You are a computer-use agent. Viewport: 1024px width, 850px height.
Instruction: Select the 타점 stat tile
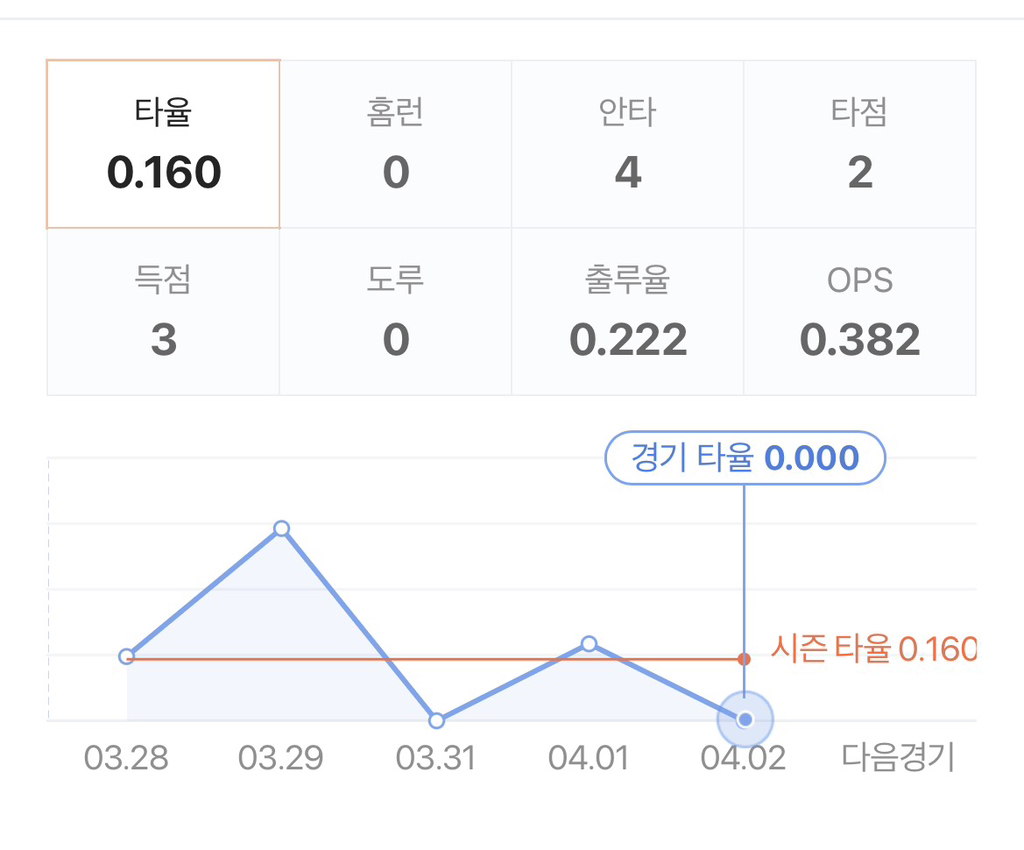pos(859,145)
